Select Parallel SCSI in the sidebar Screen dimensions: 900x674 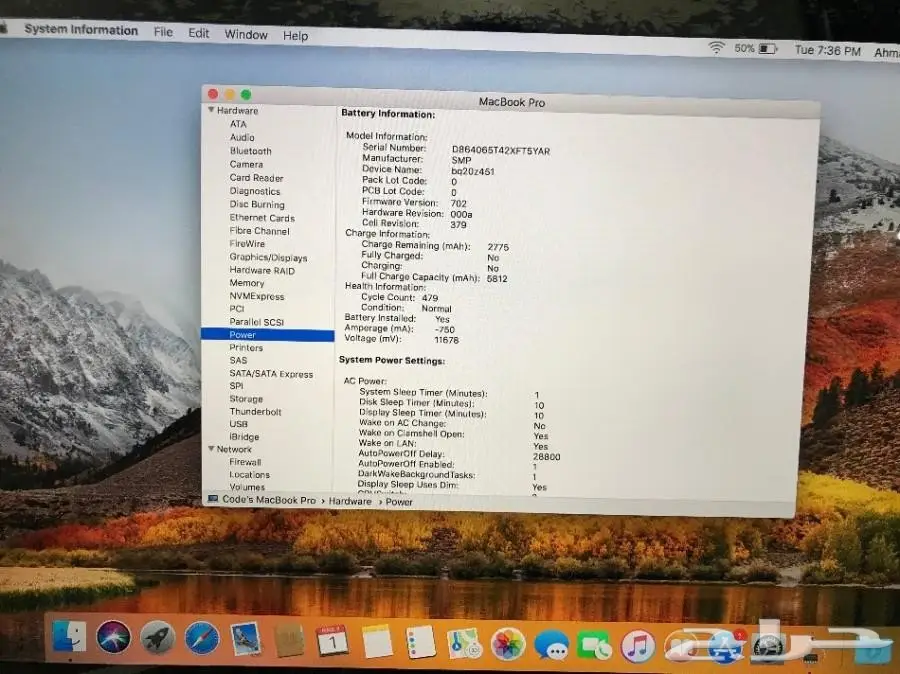pos(257,322)
